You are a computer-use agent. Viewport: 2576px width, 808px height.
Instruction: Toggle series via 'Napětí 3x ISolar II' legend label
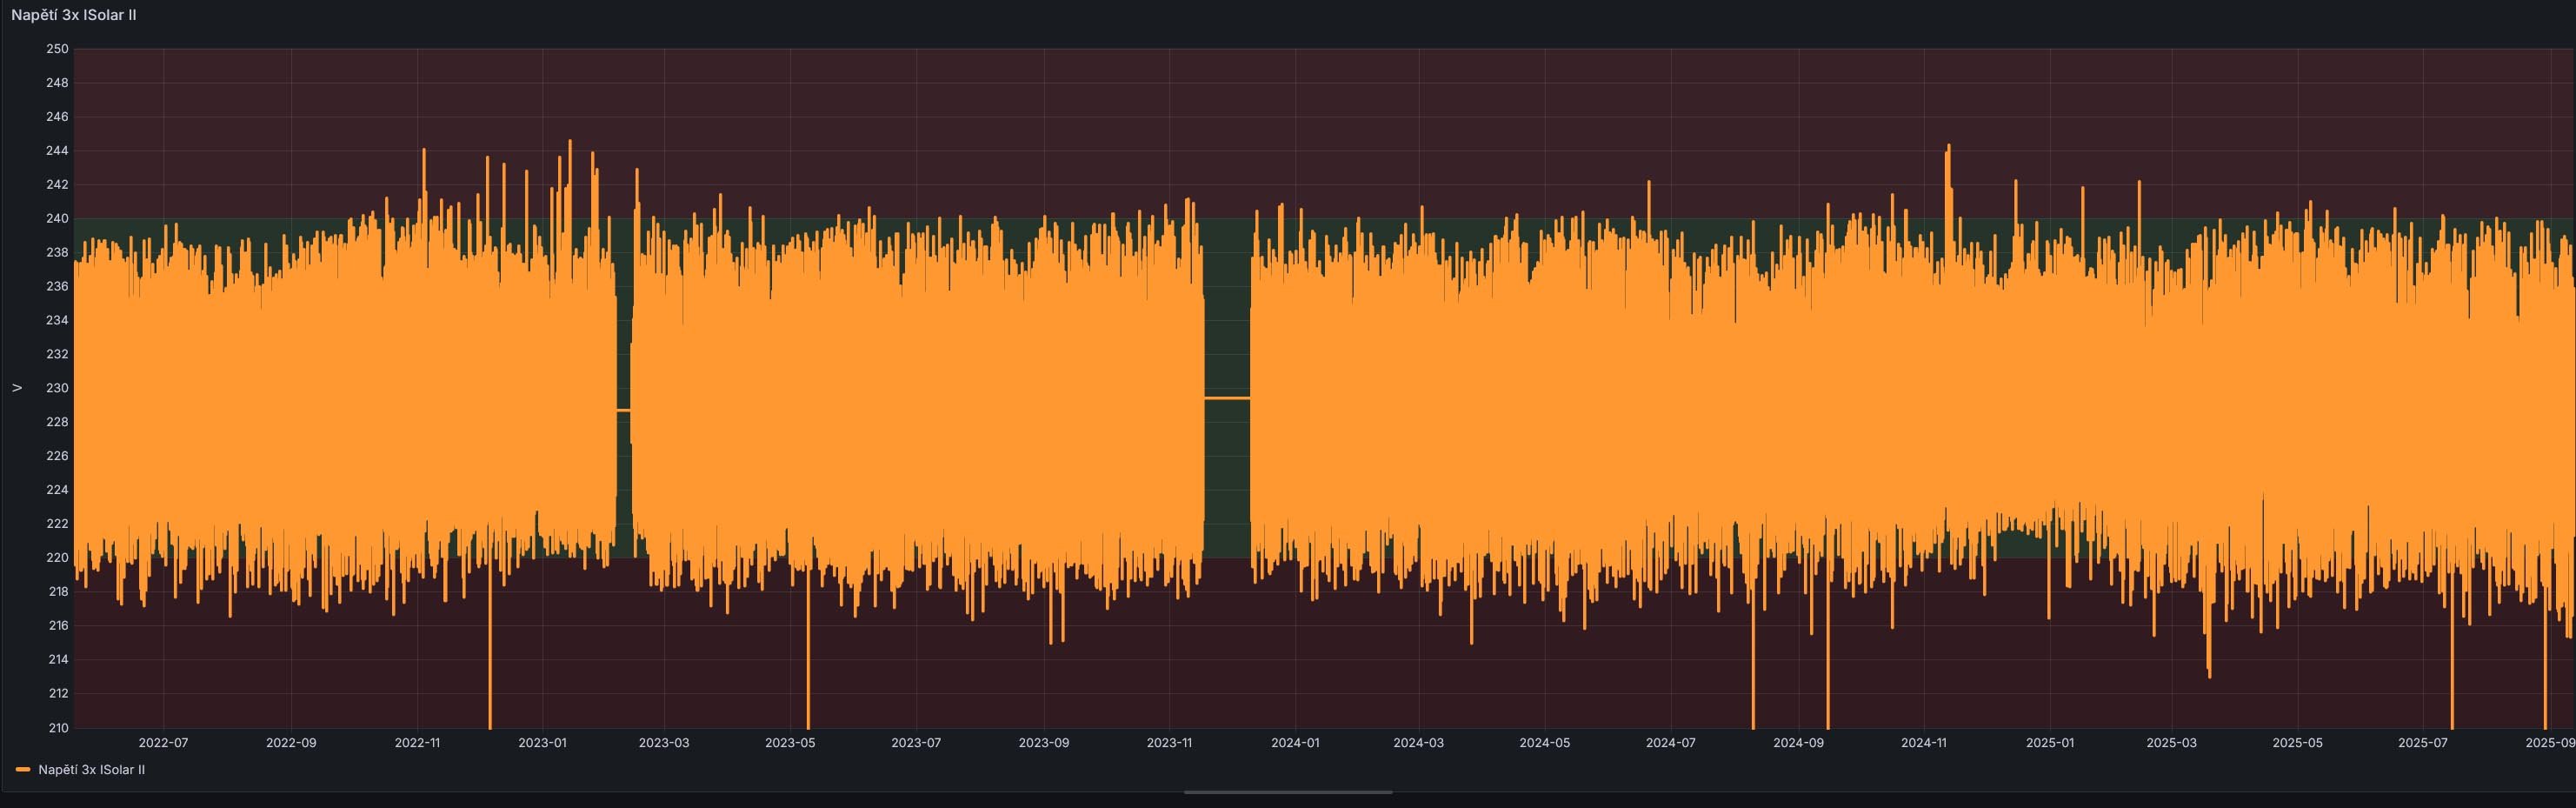coord(91,770)
